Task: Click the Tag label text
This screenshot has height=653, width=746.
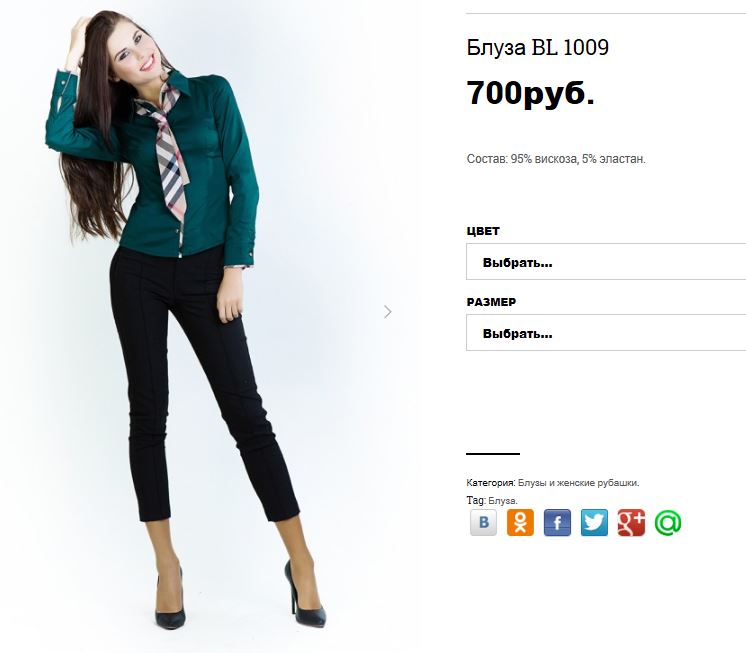Action: pos(476,500)
